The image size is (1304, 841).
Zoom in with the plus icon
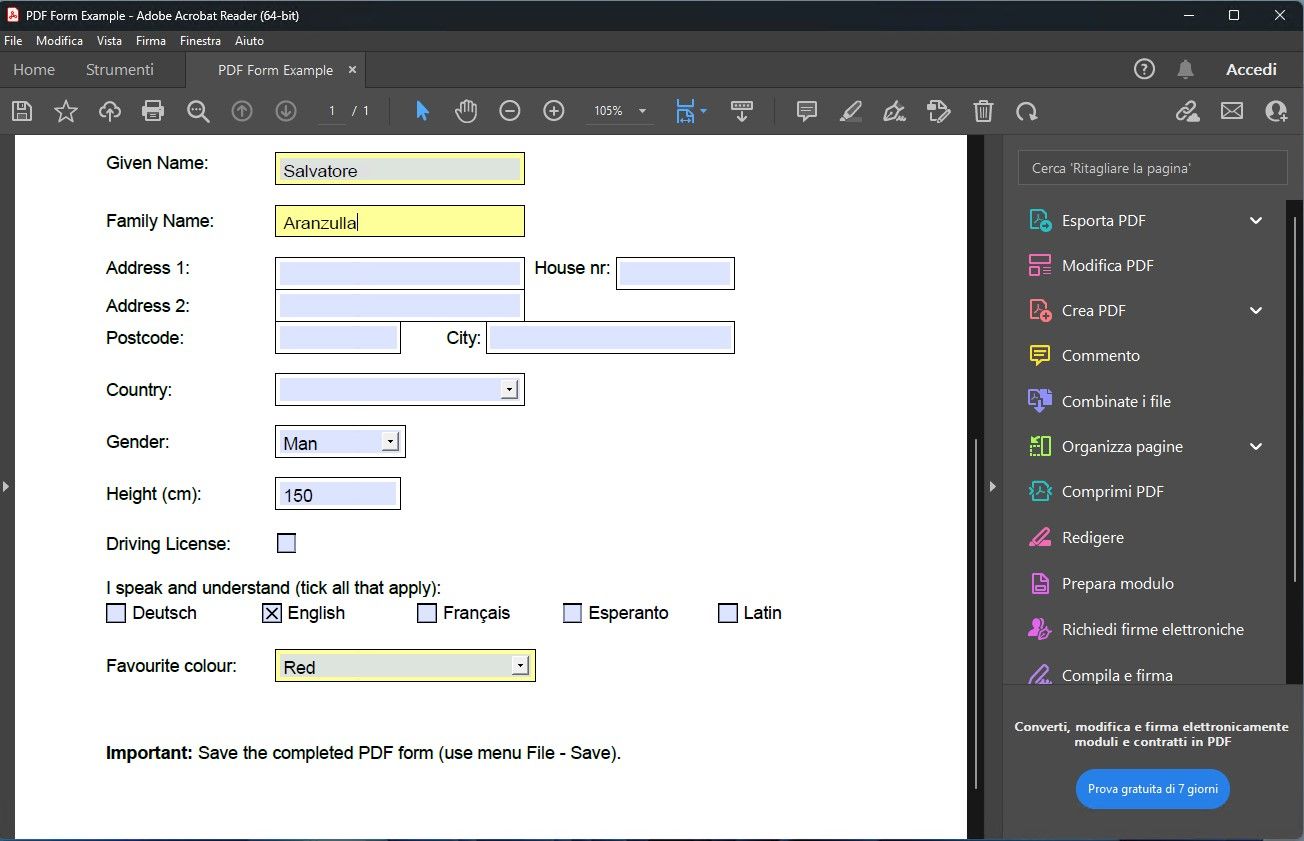coord(554,111)
